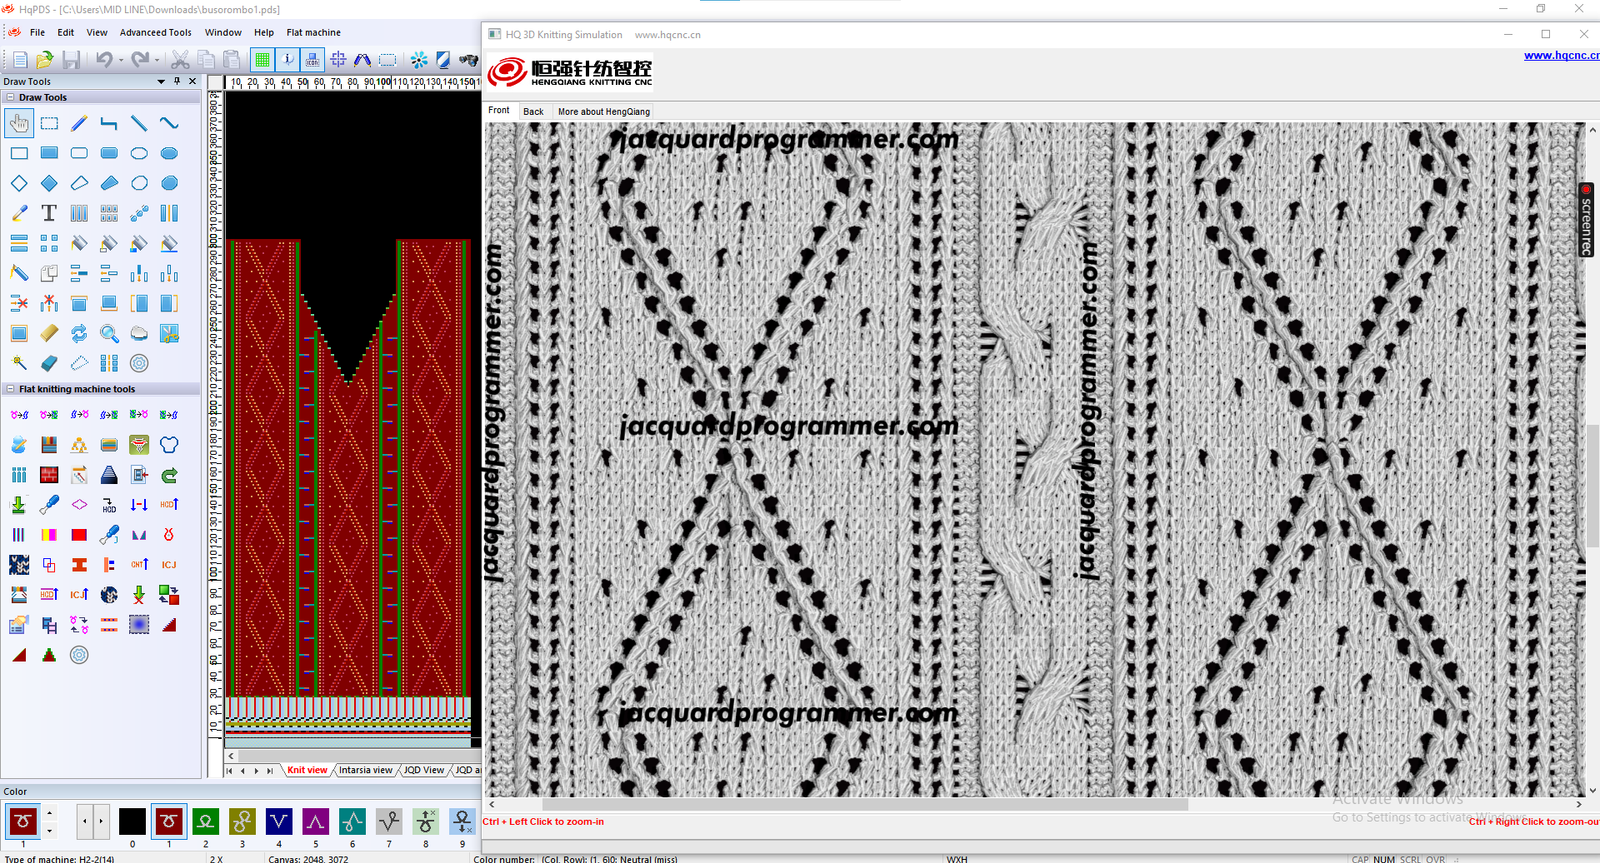Click the Open file folder icon
The width and height of the screenshot is (1600, 863).
[45, 60]
